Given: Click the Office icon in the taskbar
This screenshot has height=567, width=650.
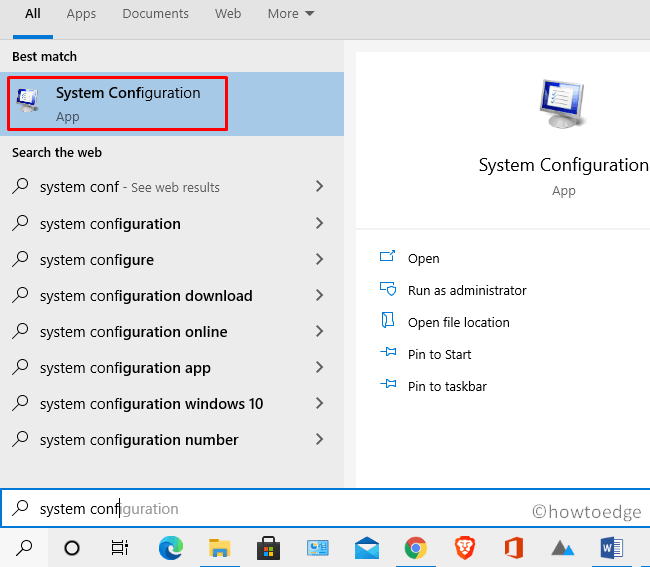Looking at the screenshot, I should pyautogui.click(x=514, y=547).
